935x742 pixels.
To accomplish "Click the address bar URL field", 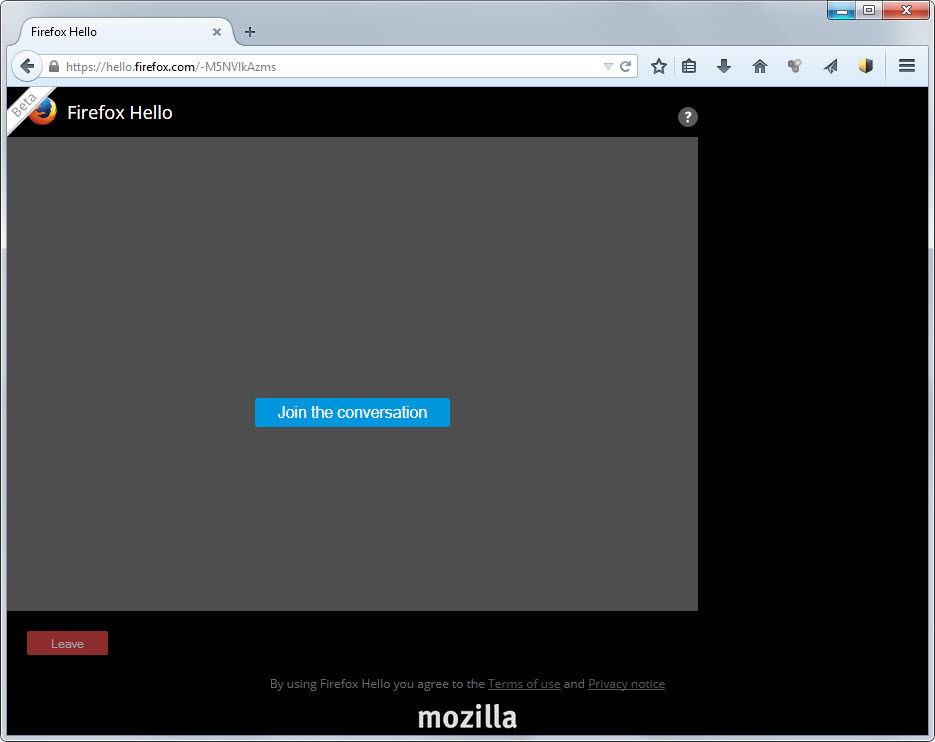I will point(333,66).
